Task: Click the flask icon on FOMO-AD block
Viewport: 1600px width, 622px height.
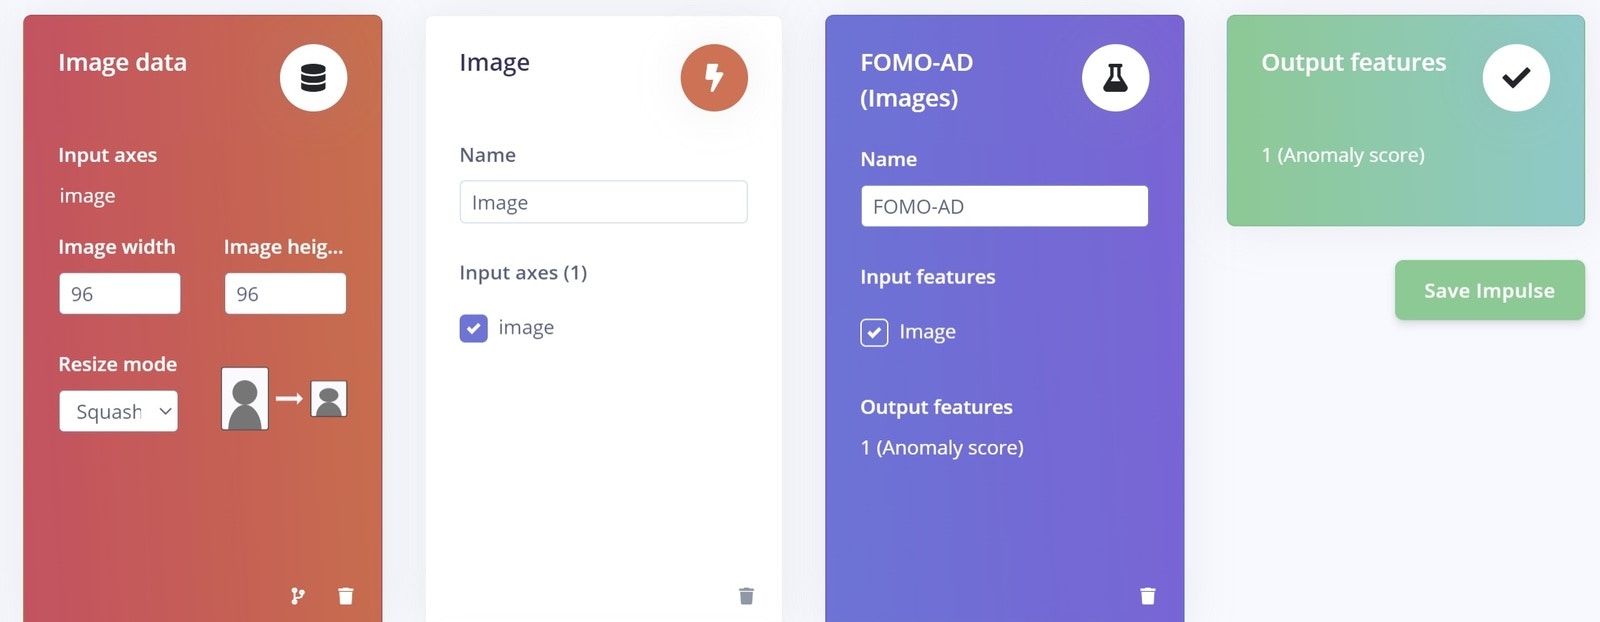Action: click(1115, 78)
